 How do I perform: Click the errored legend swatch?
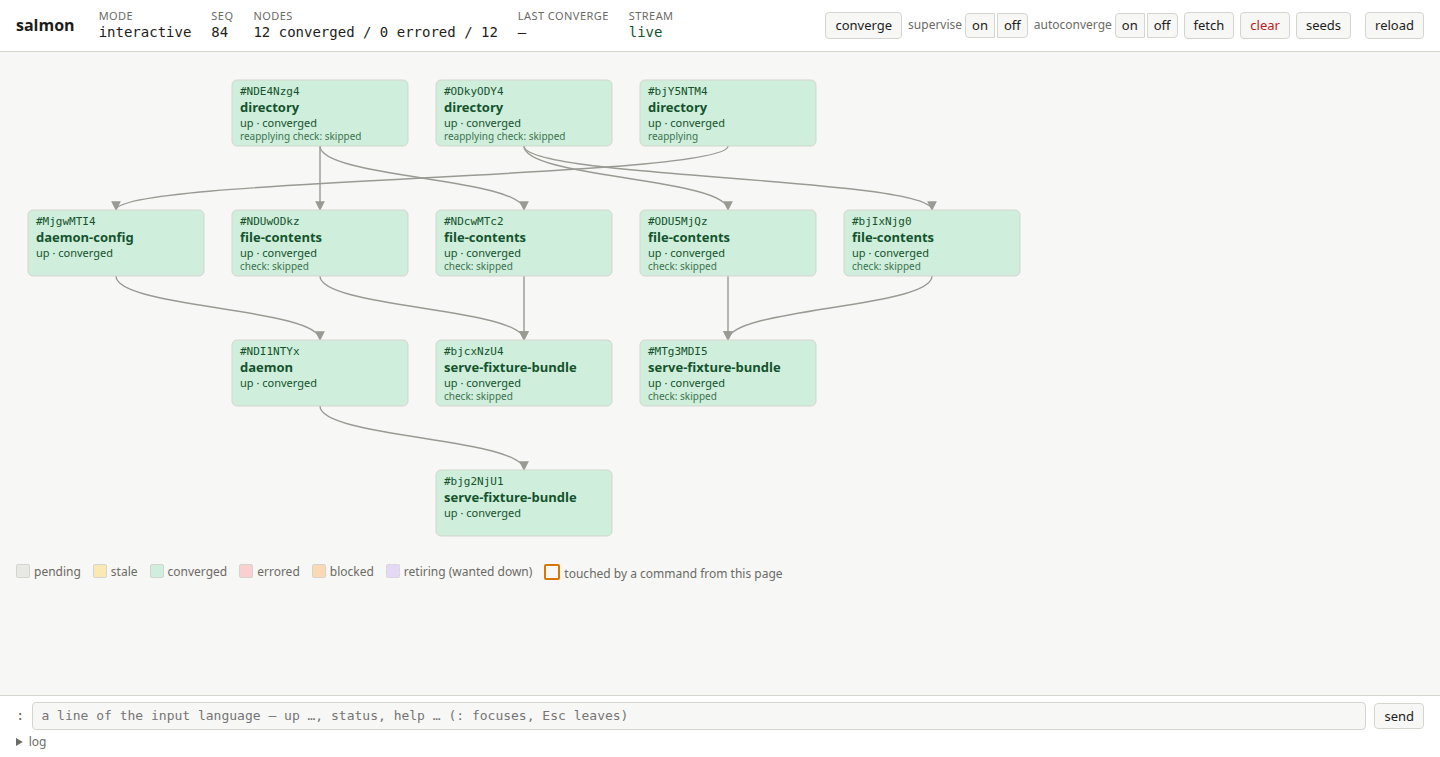point(246,572)
